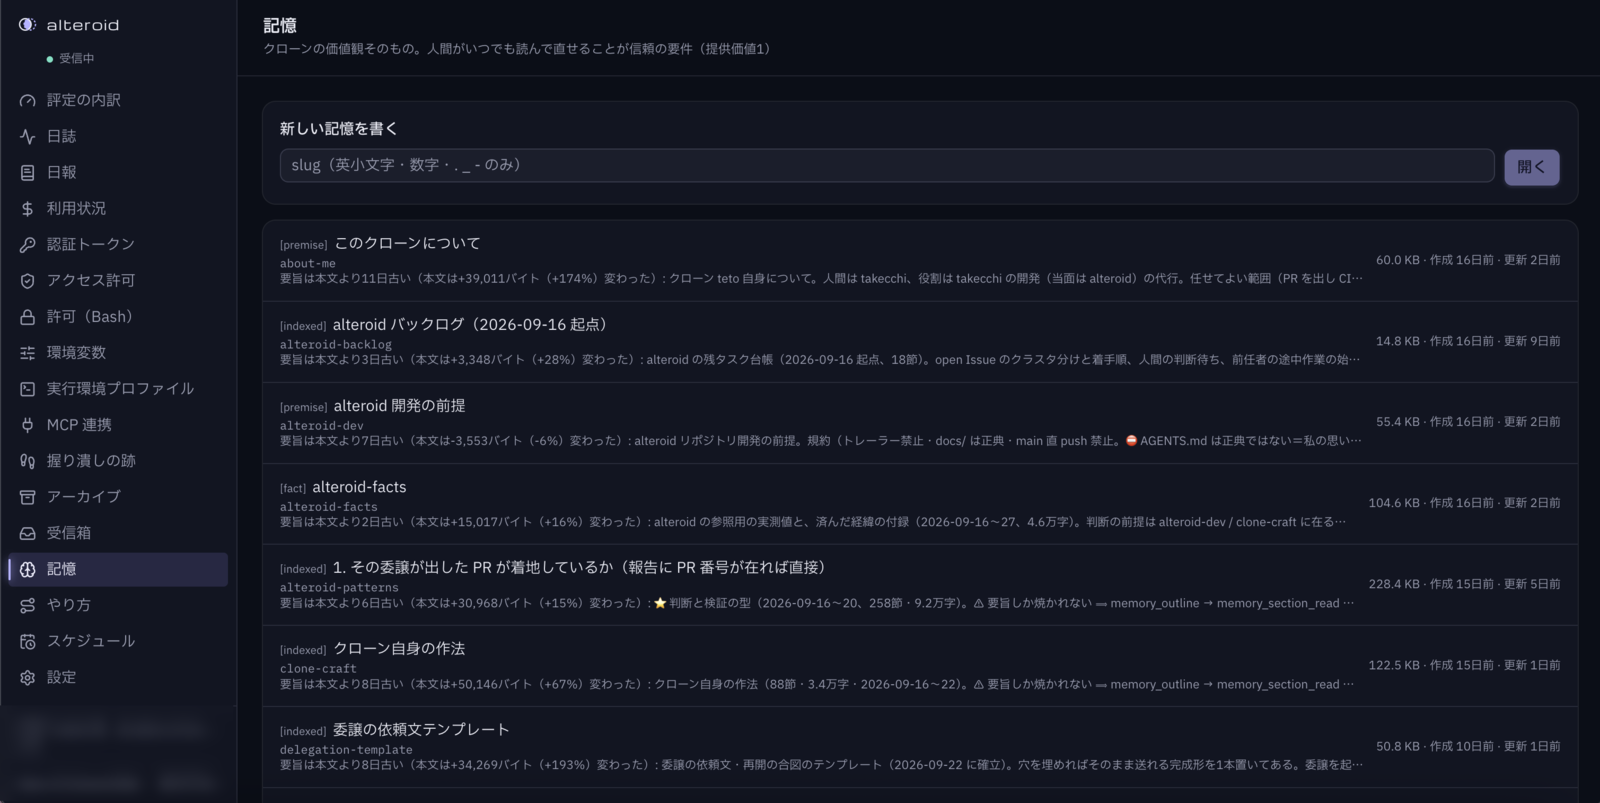Click the 記憶 brain icon
1600x803 pixels.
click(27, 568)
